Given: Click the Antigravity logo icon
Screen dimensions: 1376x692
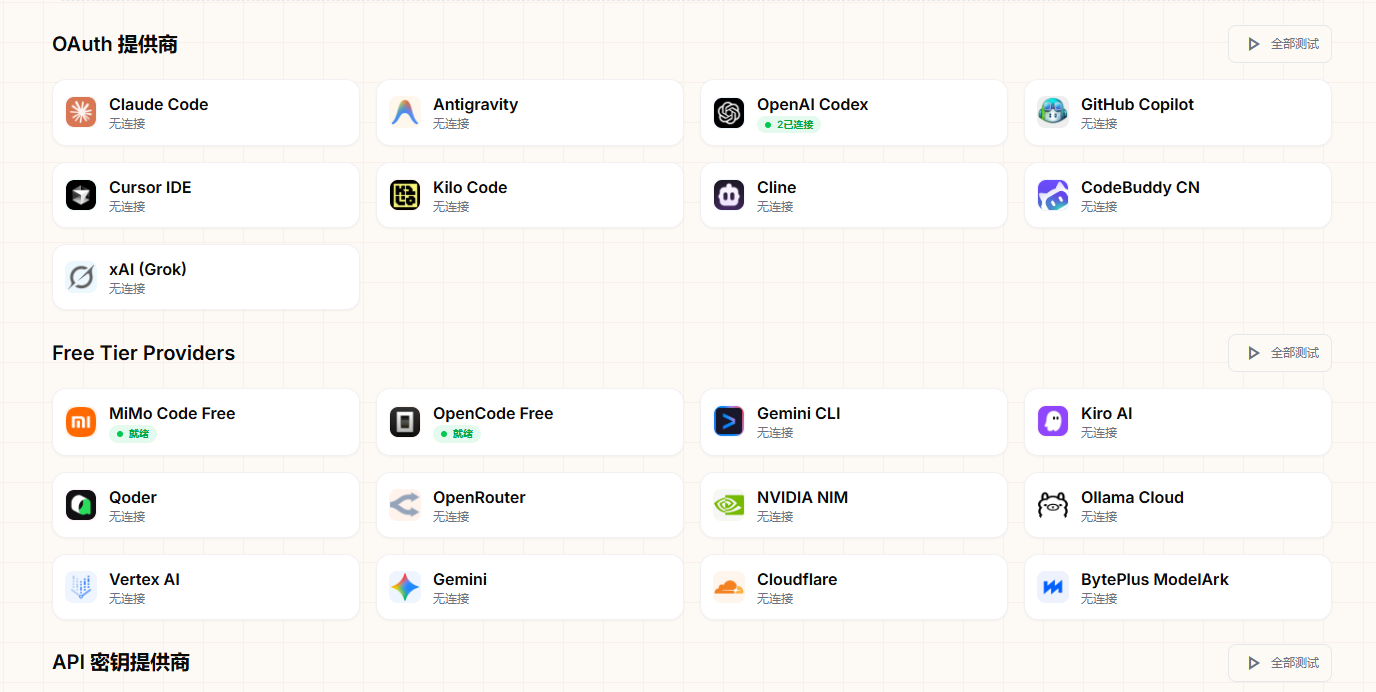Looking at the screenshot, I should (x=405, y=112).
